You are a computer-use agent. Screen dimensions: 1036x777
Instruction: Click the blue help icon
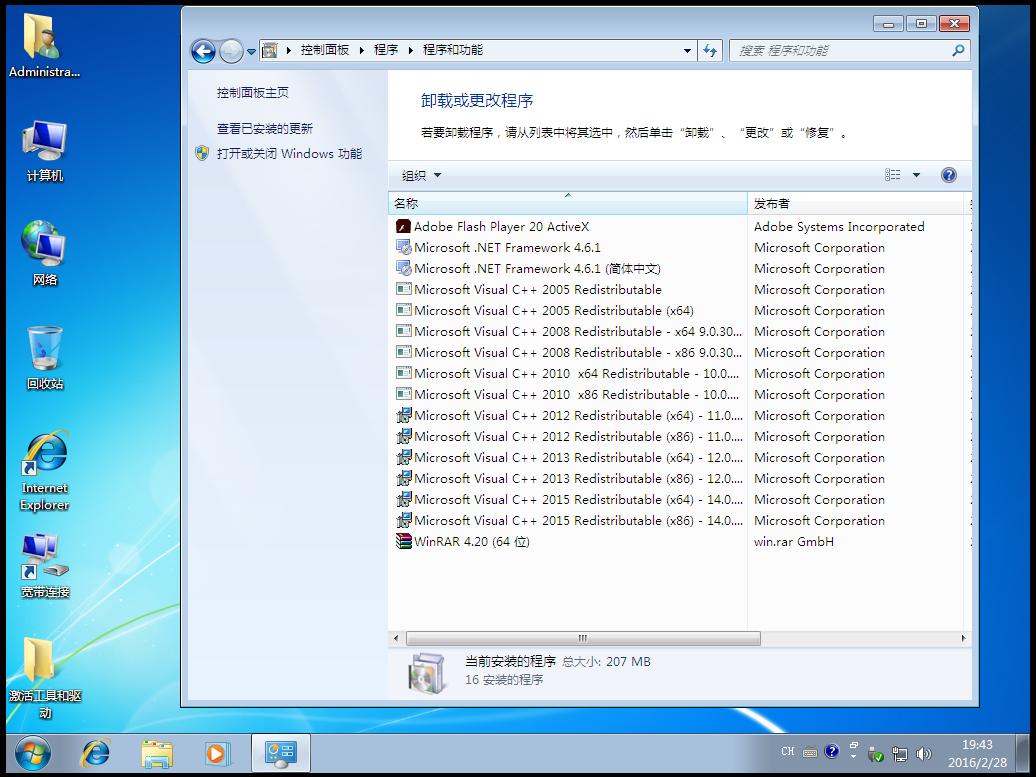[x=948, y=175]
